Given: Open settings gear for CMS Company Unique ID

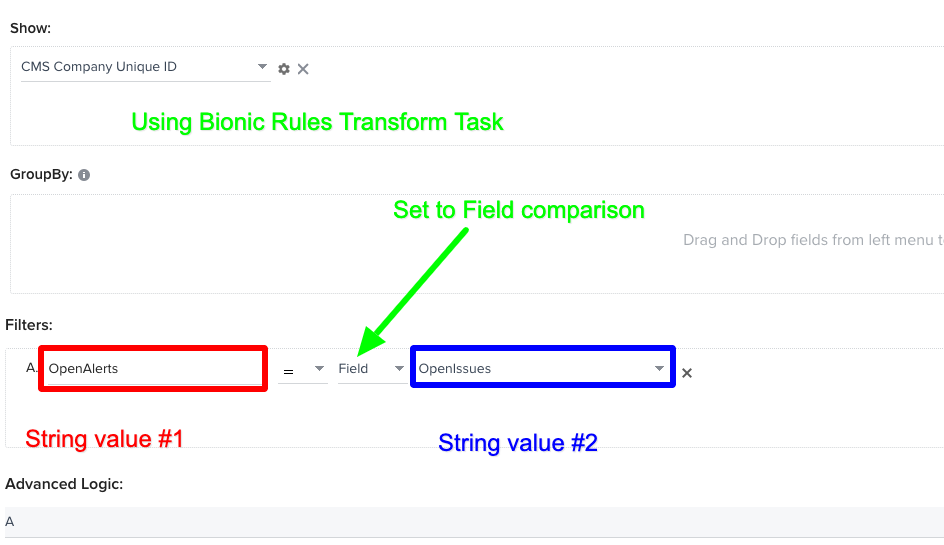Looking at the screenshot, I should [284, 69].
